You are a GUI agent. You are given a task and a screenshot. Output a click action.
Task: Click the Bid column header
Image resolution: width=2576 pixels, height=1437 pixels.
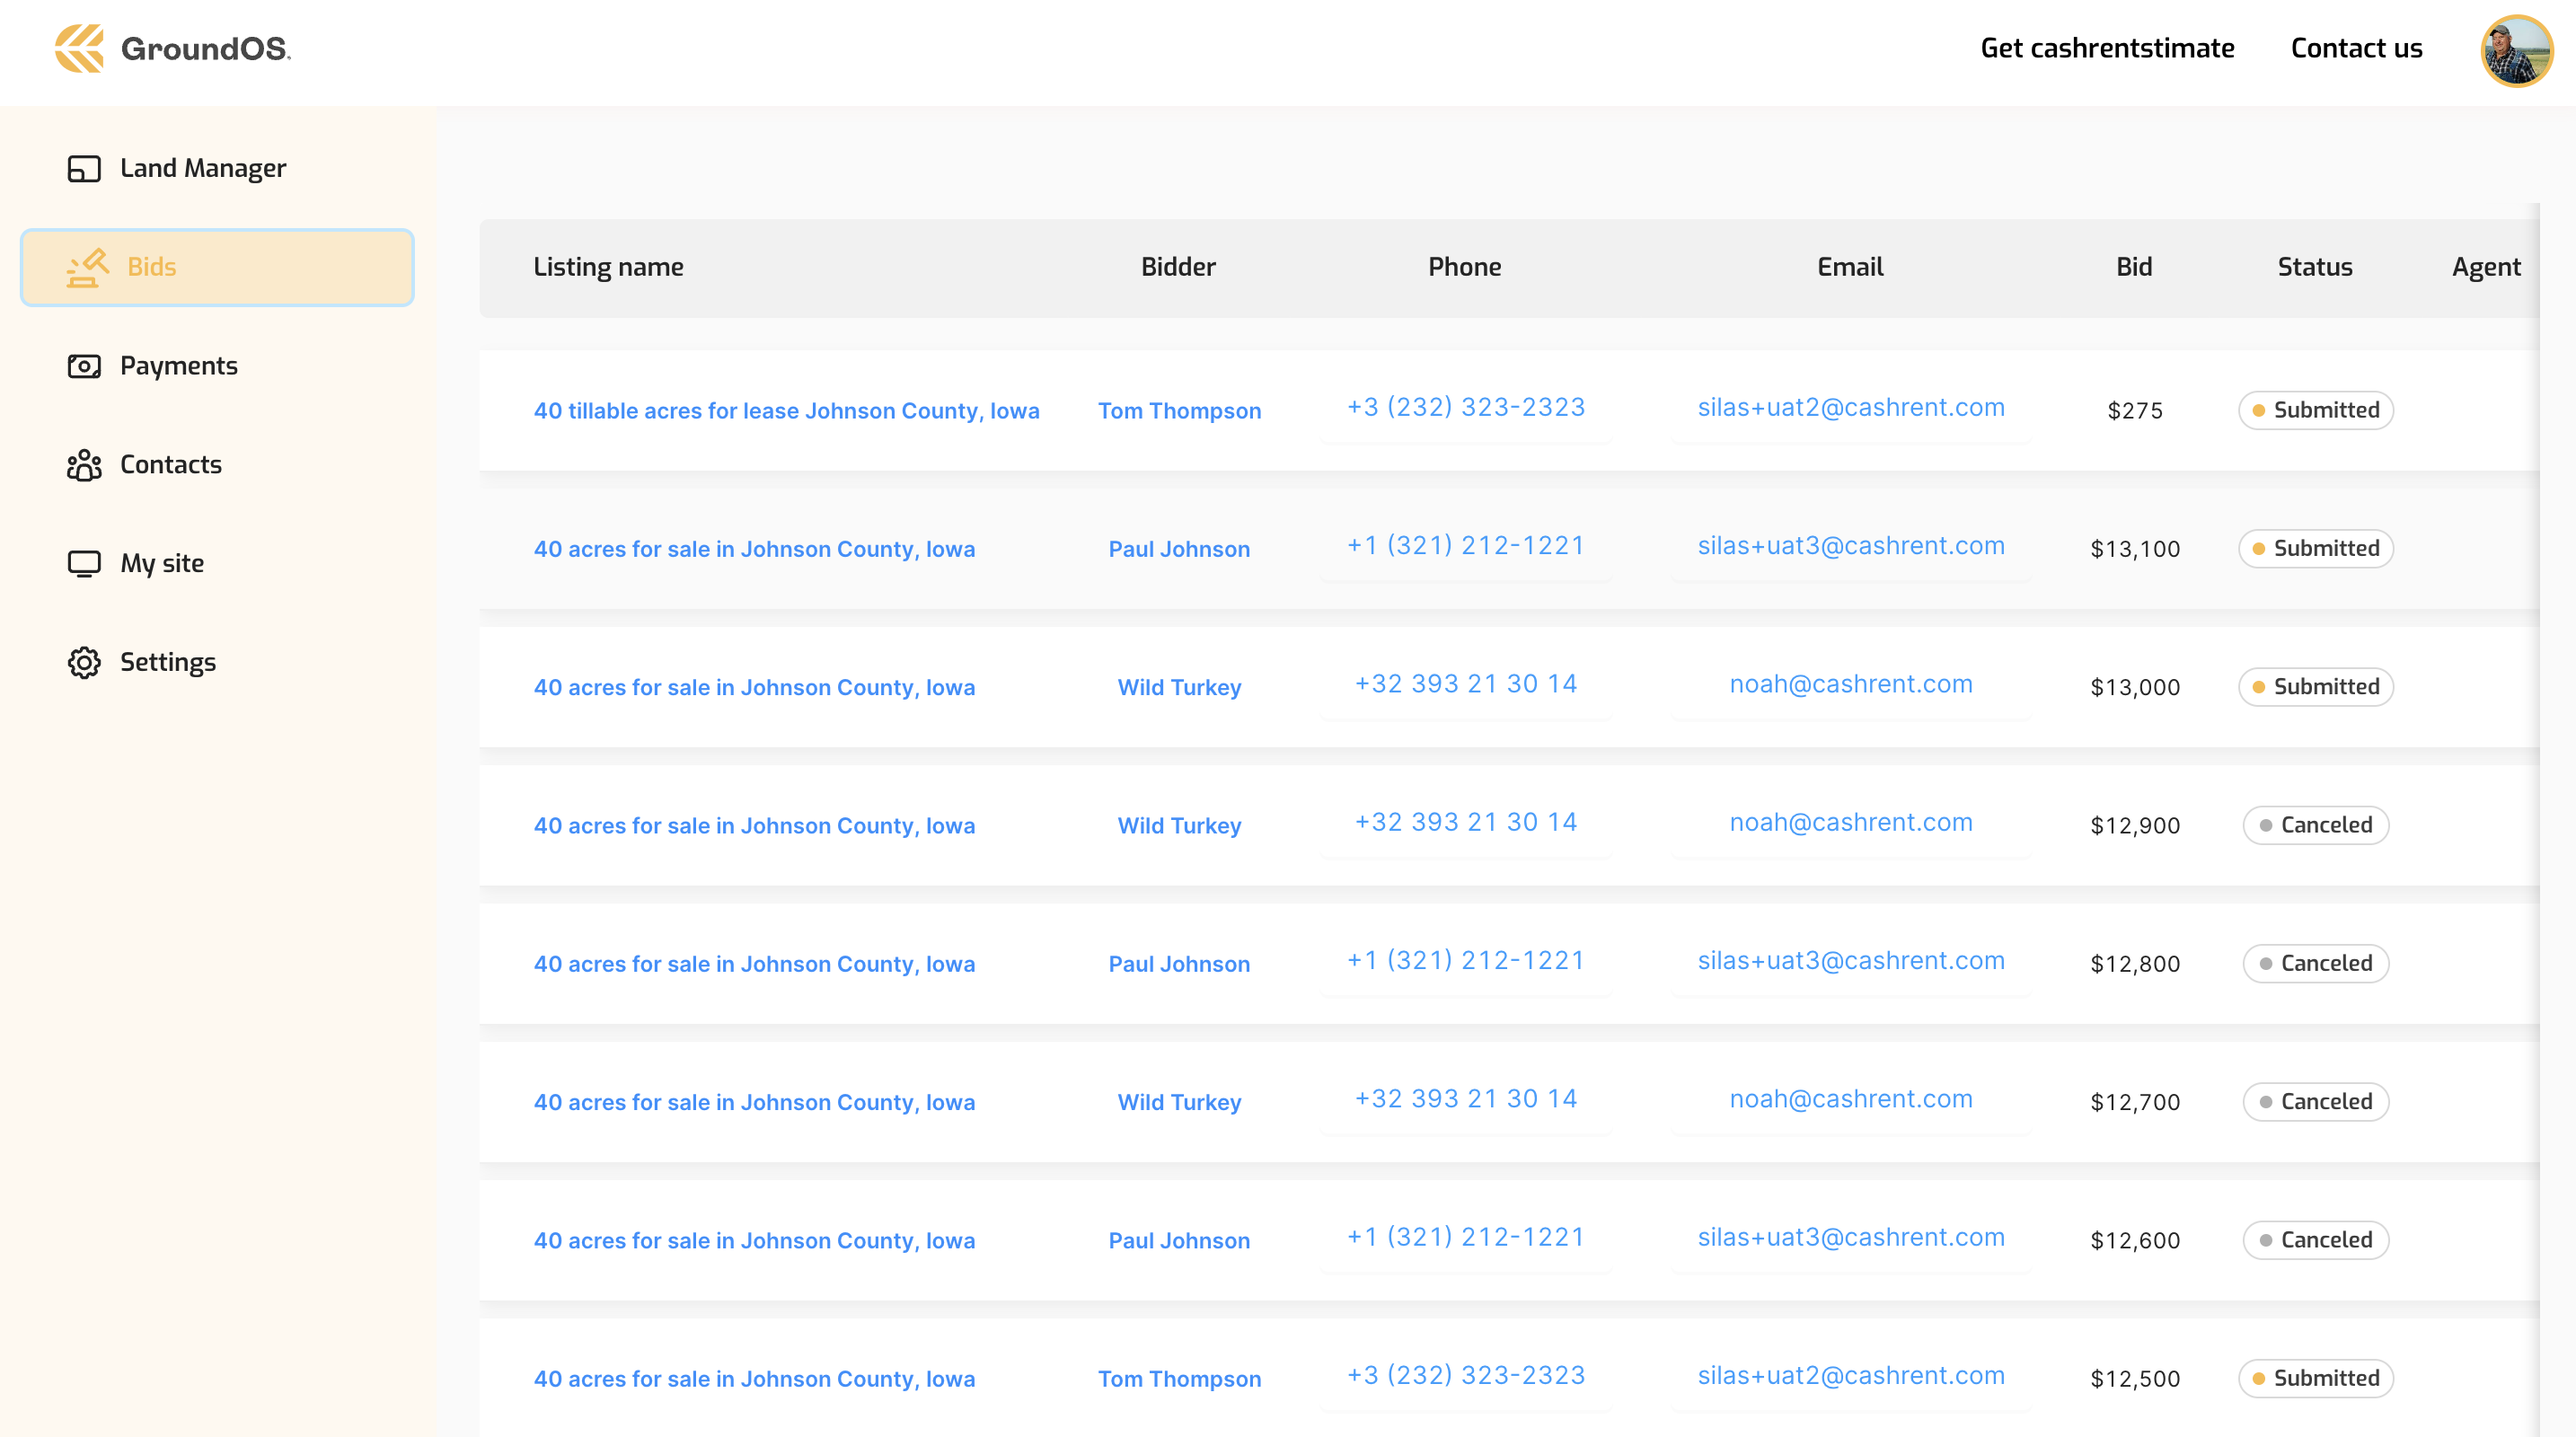tap(2135, 267)
